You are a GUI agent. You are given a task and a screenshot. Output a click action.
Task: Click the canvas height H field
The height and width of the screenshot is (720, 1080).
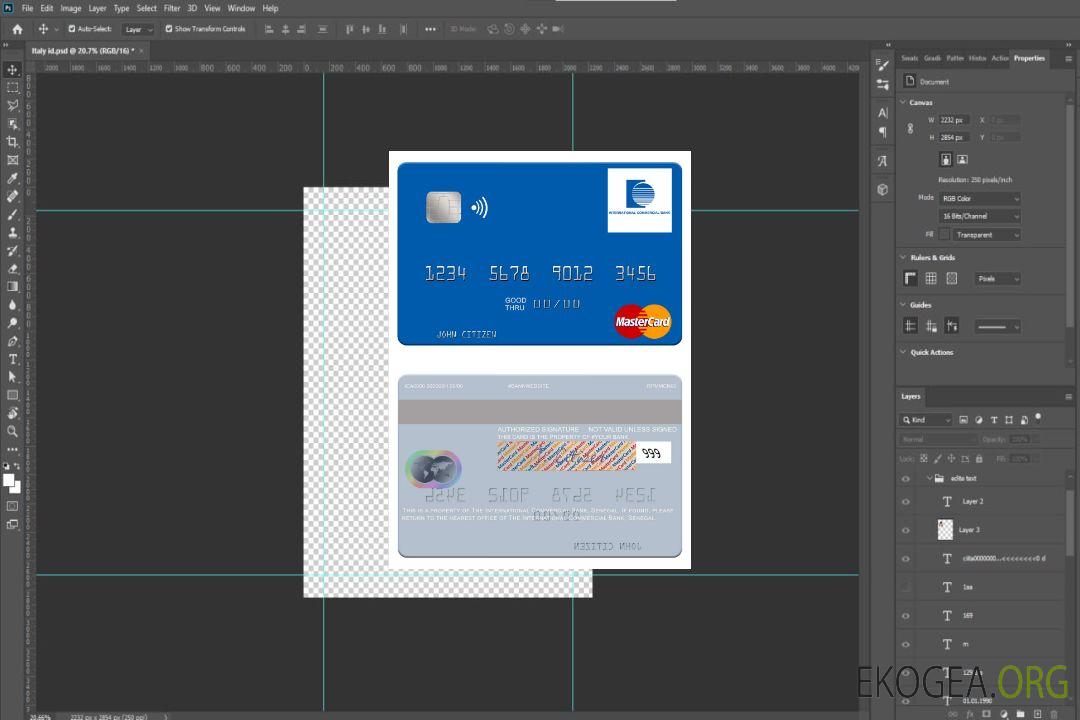coord(954,138)
